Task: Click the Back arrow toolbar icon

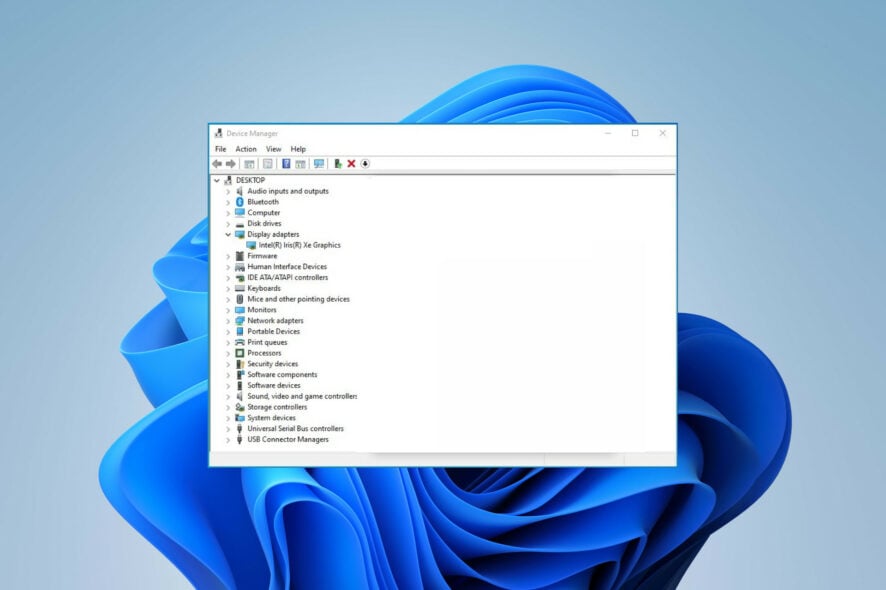Action: pyautogui.click(x=217, y=164)
